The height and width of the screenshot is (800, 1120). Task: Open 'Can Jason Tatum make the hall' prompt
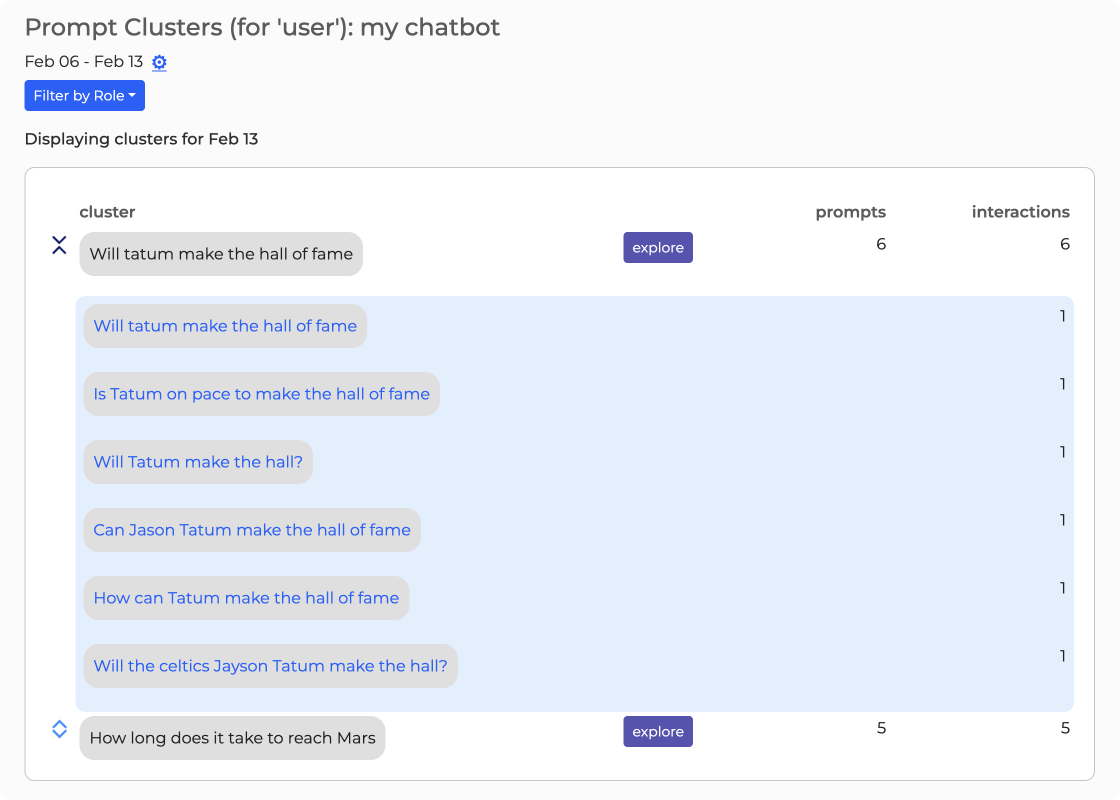coord(252,530)
